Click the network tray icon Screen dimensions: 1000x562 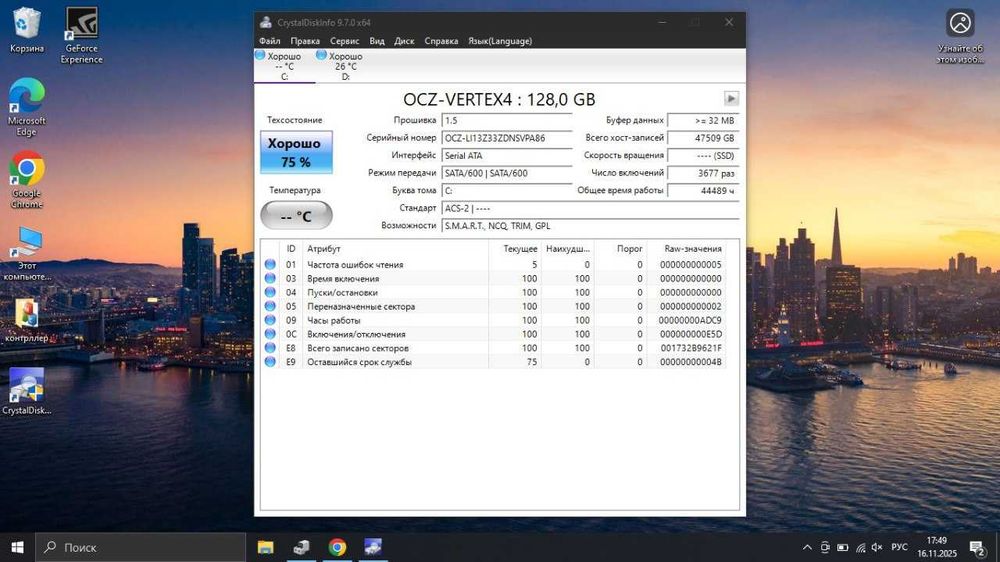pos(860,547)
